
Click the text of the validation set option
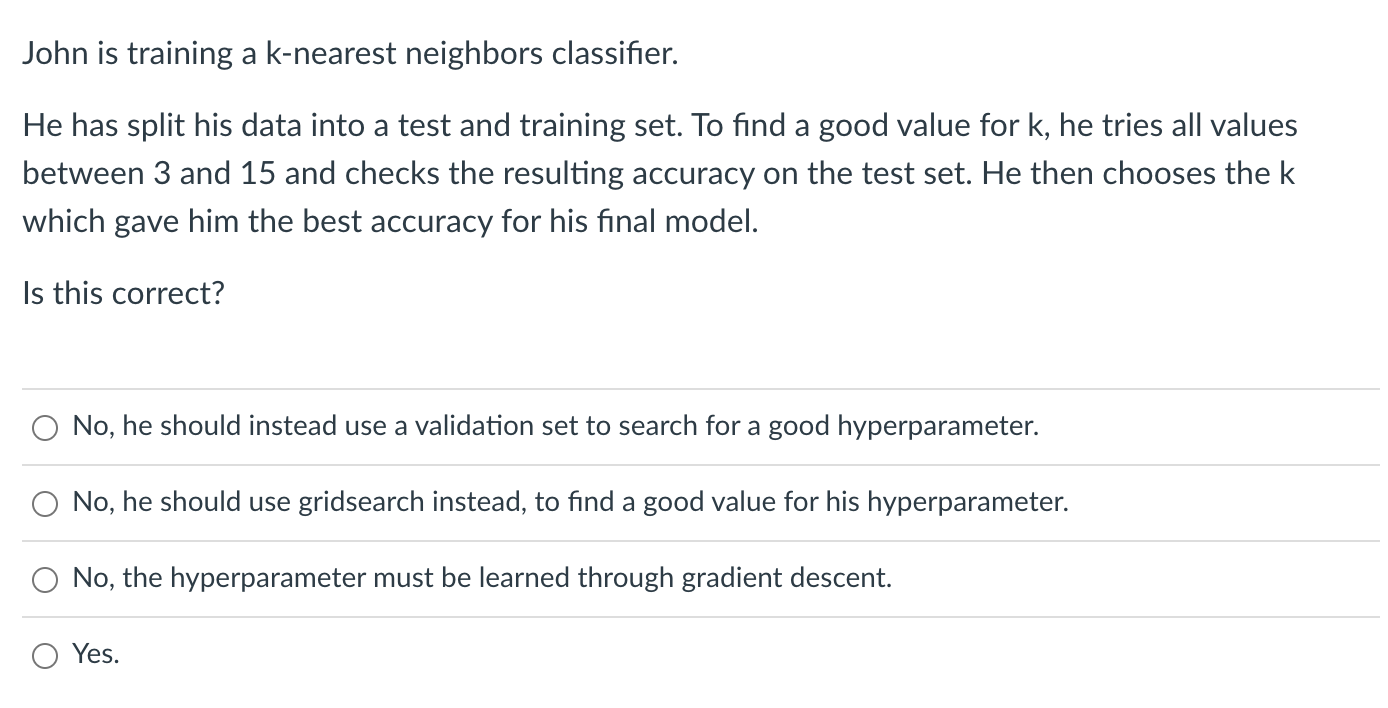tap(555, 426)
